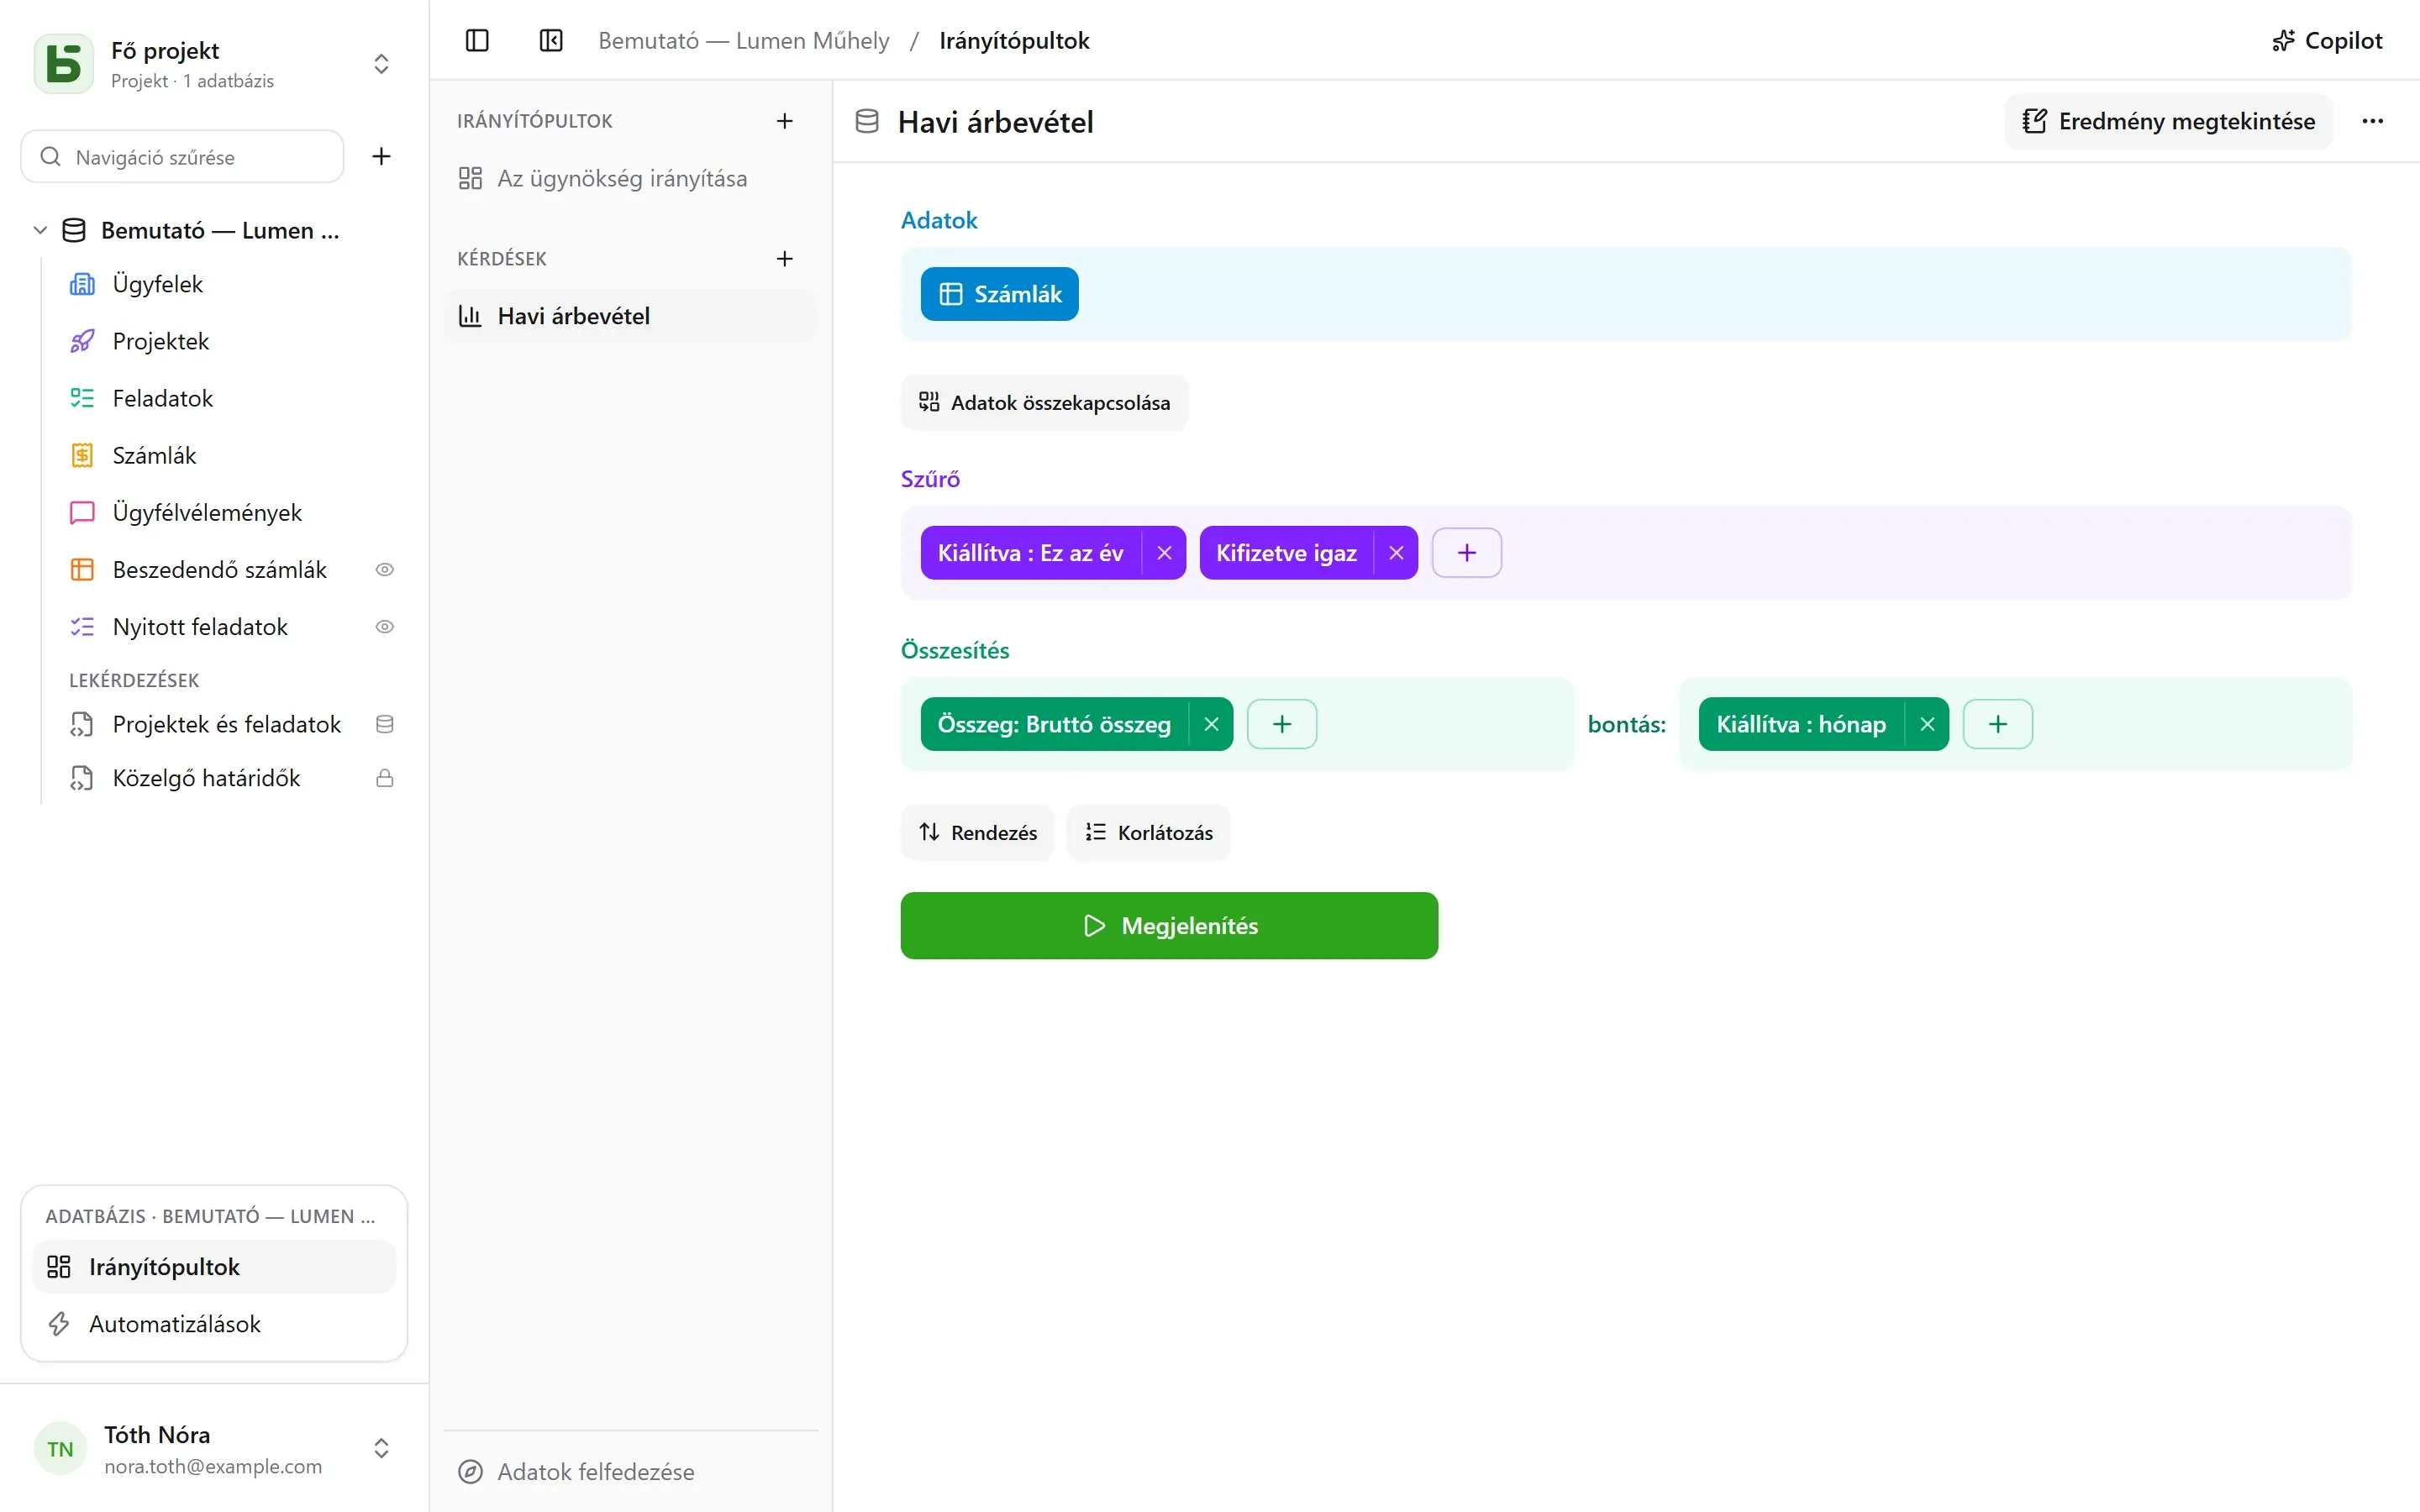Remove the 'Kiállítva : hónap' grouping

[1927, 724]
